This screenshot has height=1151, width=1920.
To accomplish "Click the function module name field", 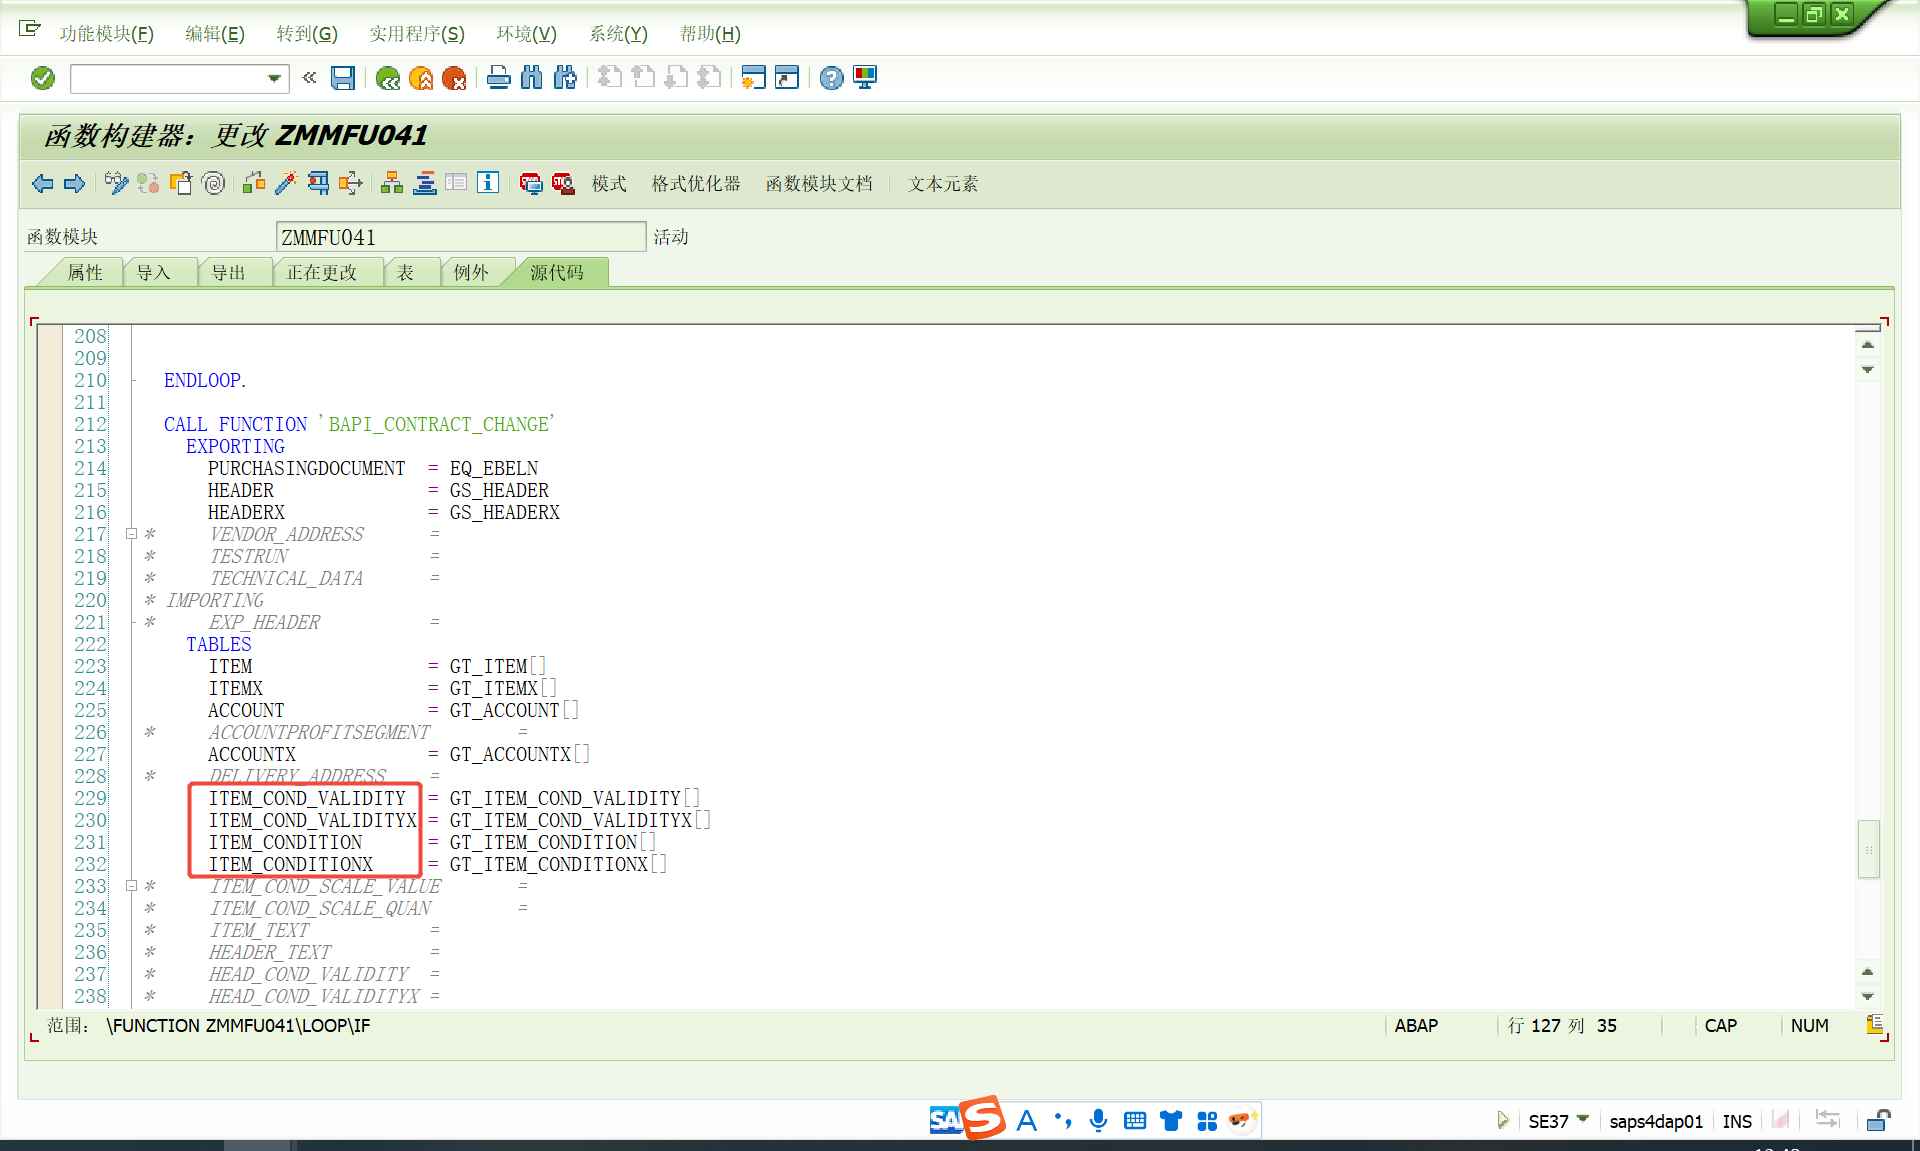I will point(460,237).
